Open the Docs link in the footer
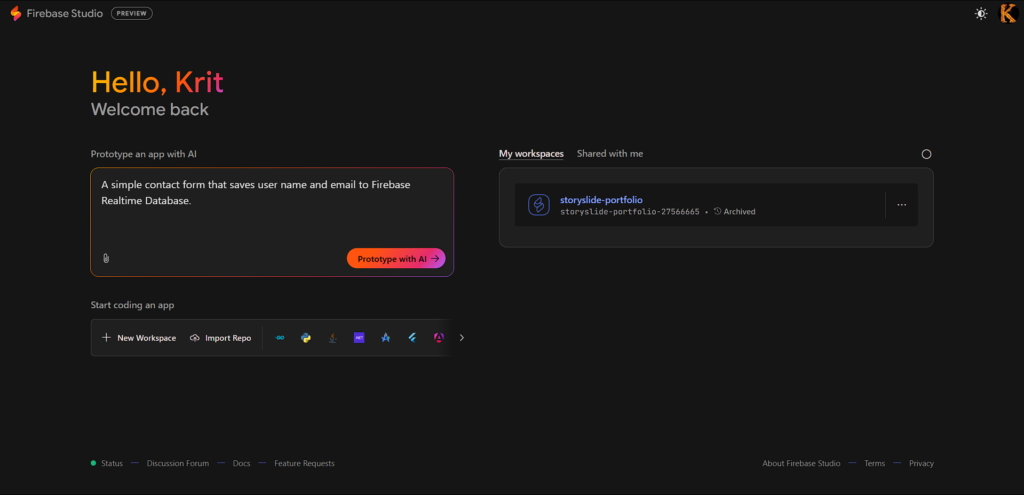1024x495 pixels. [242, 463]
